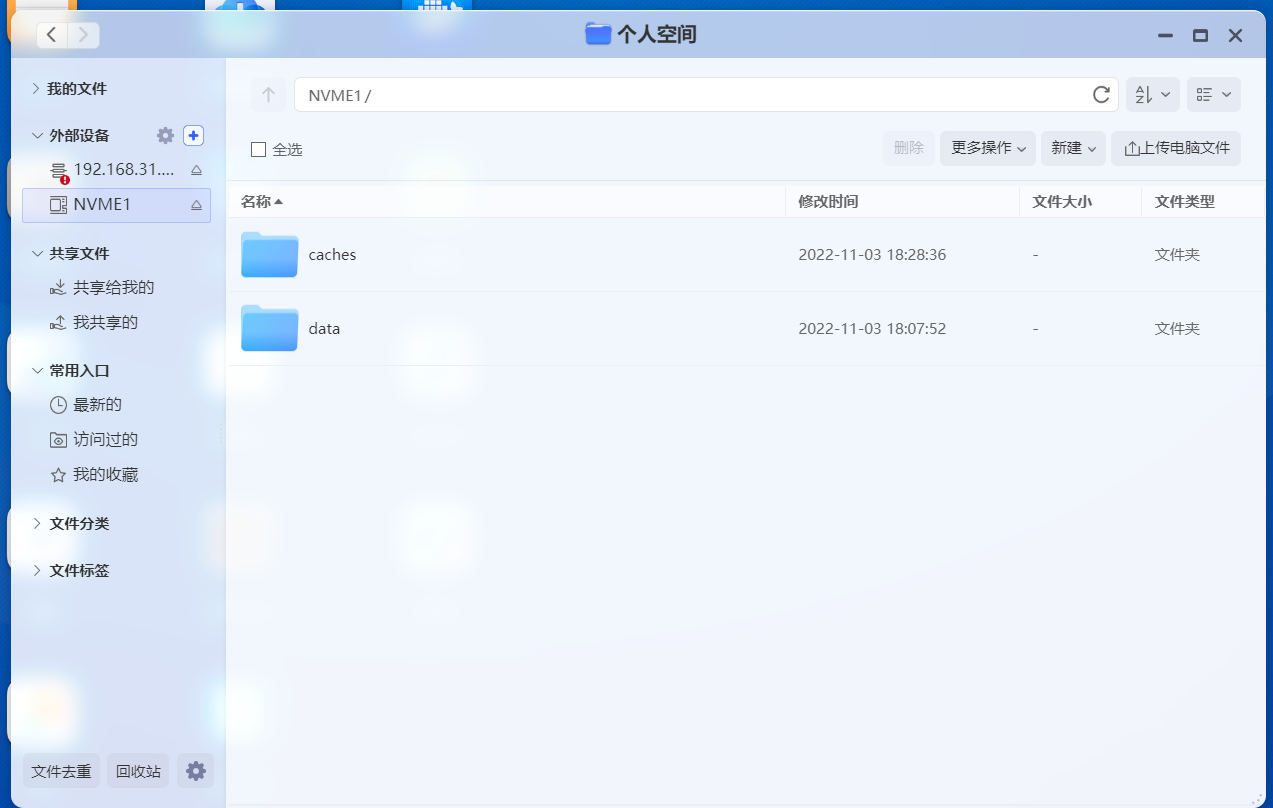
Task: Open external devices settings gear
Action: pos(165,135)
